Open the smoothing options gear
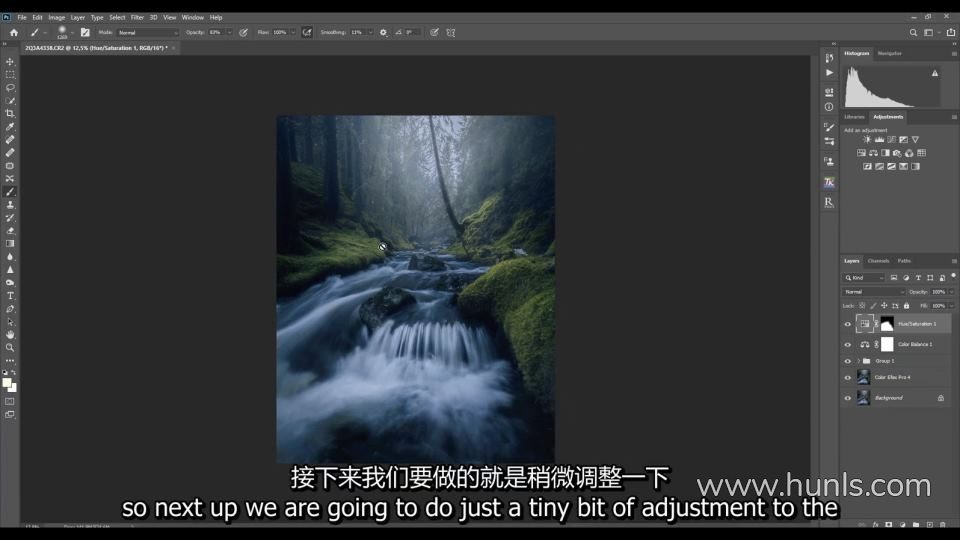Image resolution: width=960 pixels, height=540 pixels. click(383, 32)
